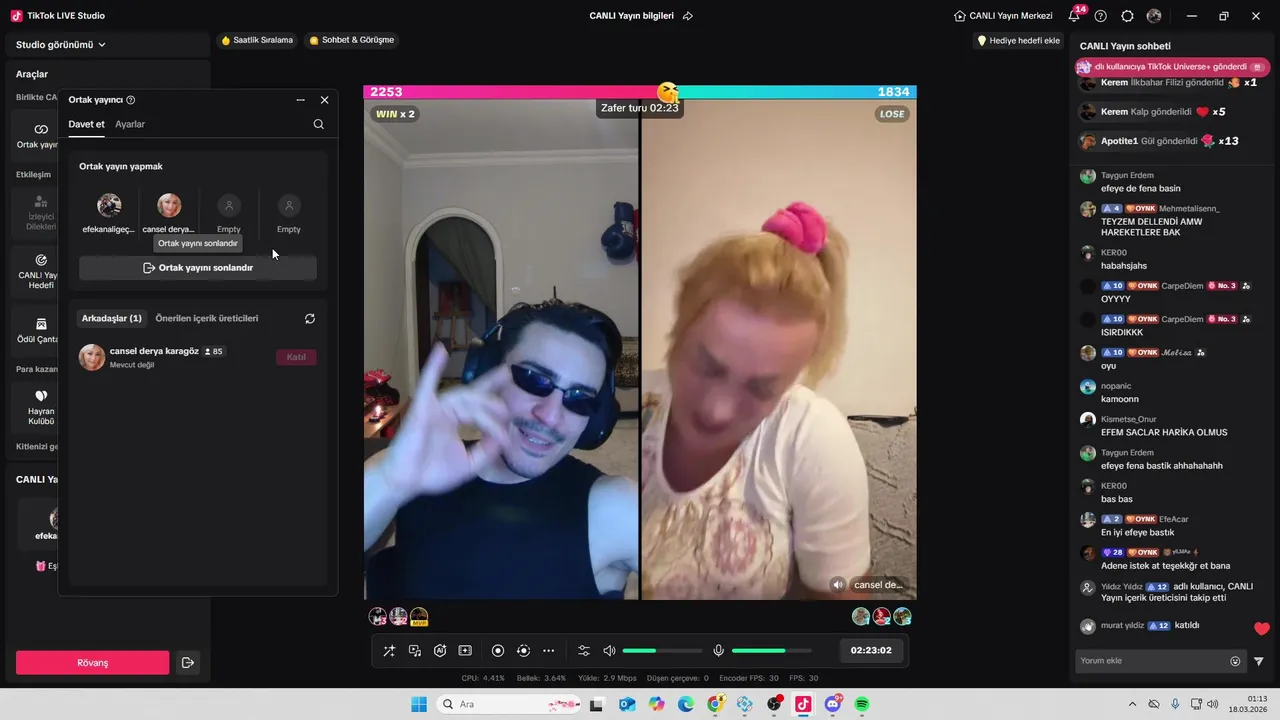Click Hediye hedefi ekle button

[1019, 40]
